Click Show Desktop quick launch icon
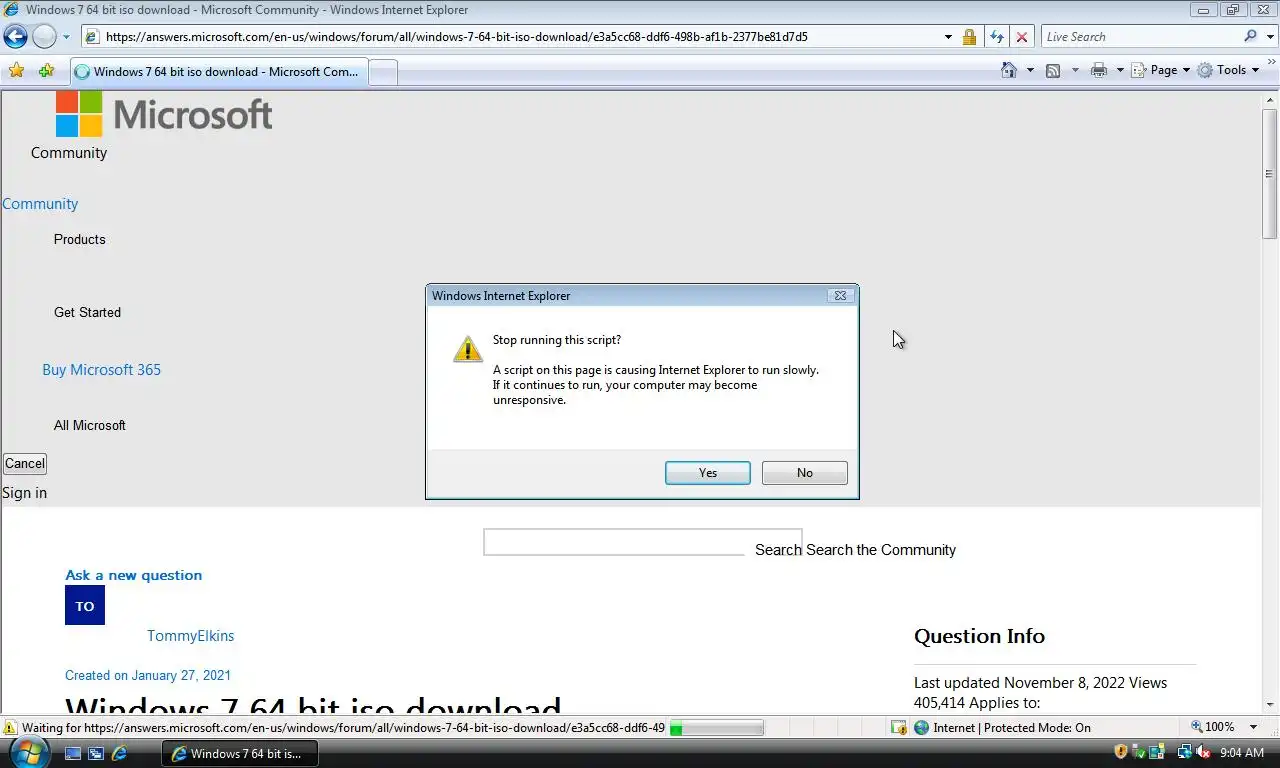Screen dimensions: 1280x768 pos(73,753)
